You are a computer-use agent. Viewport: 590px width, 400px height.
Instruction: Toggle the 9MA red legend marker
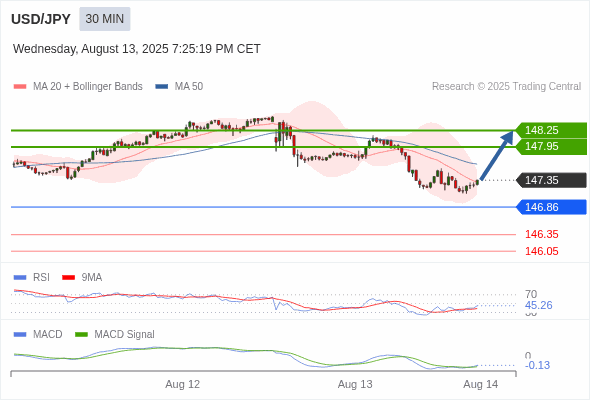click(x=68, y=278)
